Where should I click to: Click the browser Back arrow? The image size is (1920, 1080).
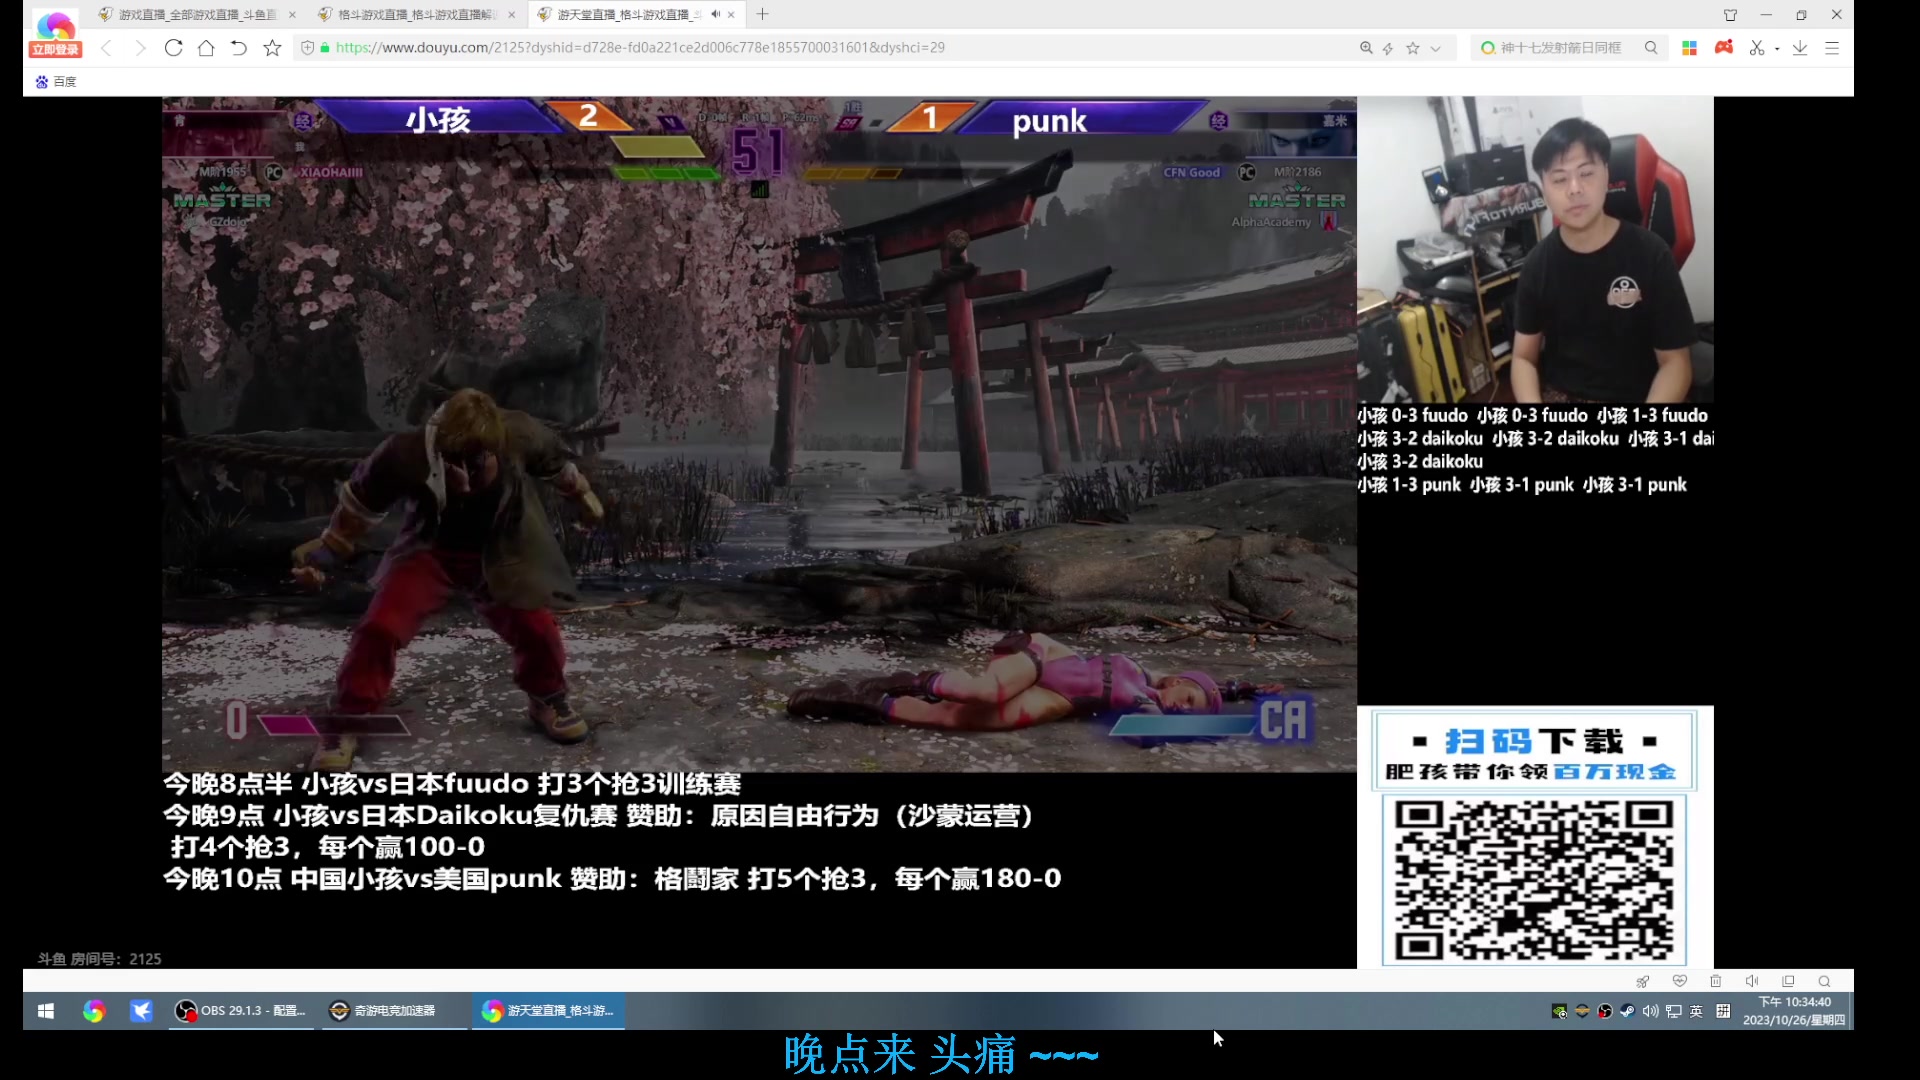point(106,48)
